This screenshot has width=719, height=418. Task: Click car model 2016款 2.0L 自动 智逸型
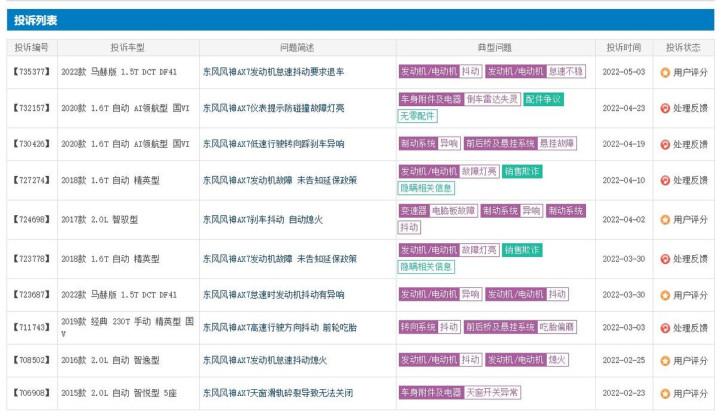coord(111,360)
